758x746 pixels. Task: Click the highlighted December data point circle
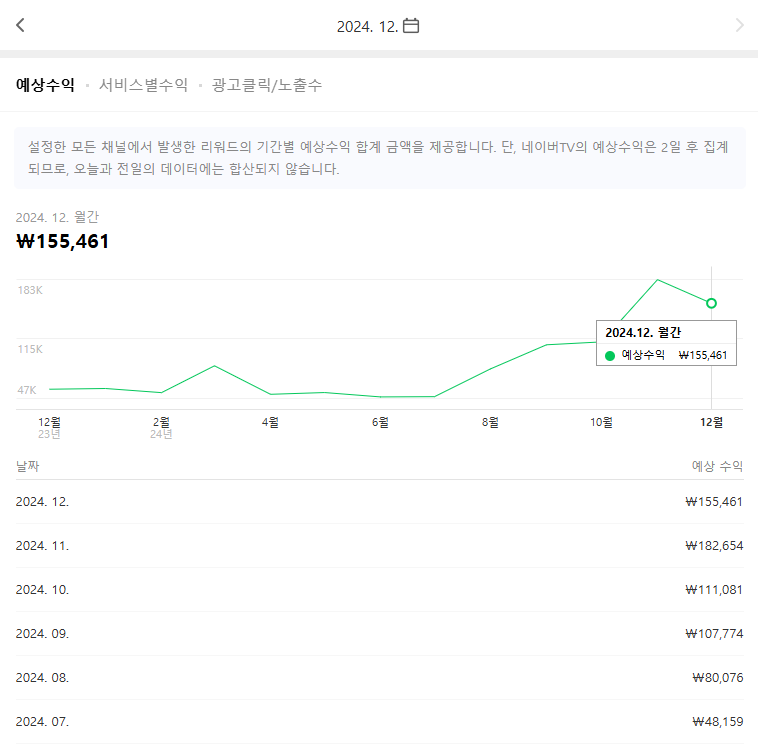[711, 303]
